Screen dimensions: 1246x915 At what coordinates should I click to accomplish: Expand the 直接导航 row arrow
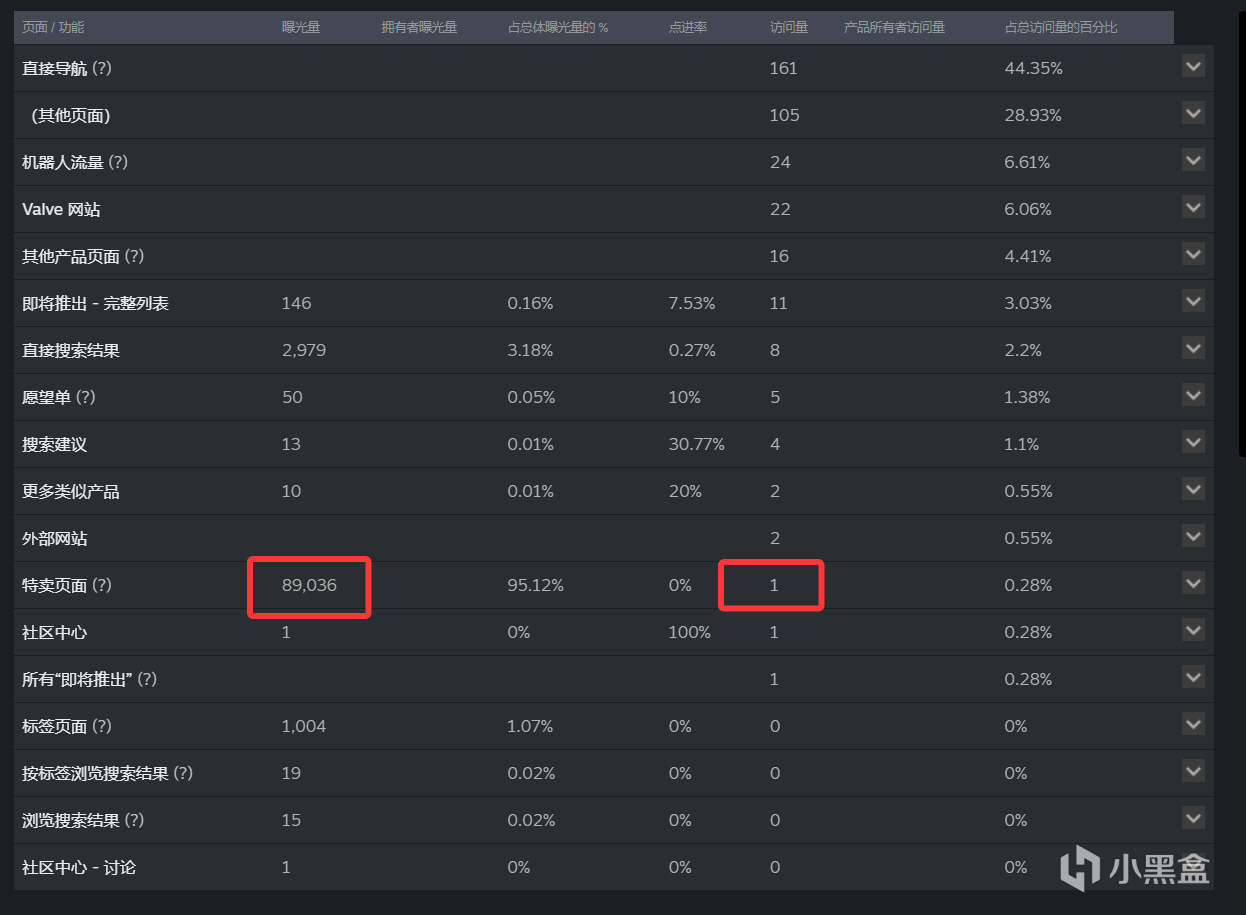[x=1193, y=67]
